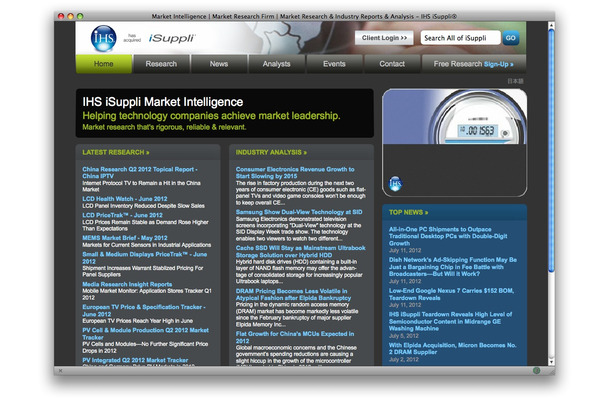
Task: Open the INDUSTRY ANALYSIS heading link
Action: (271, 152)
